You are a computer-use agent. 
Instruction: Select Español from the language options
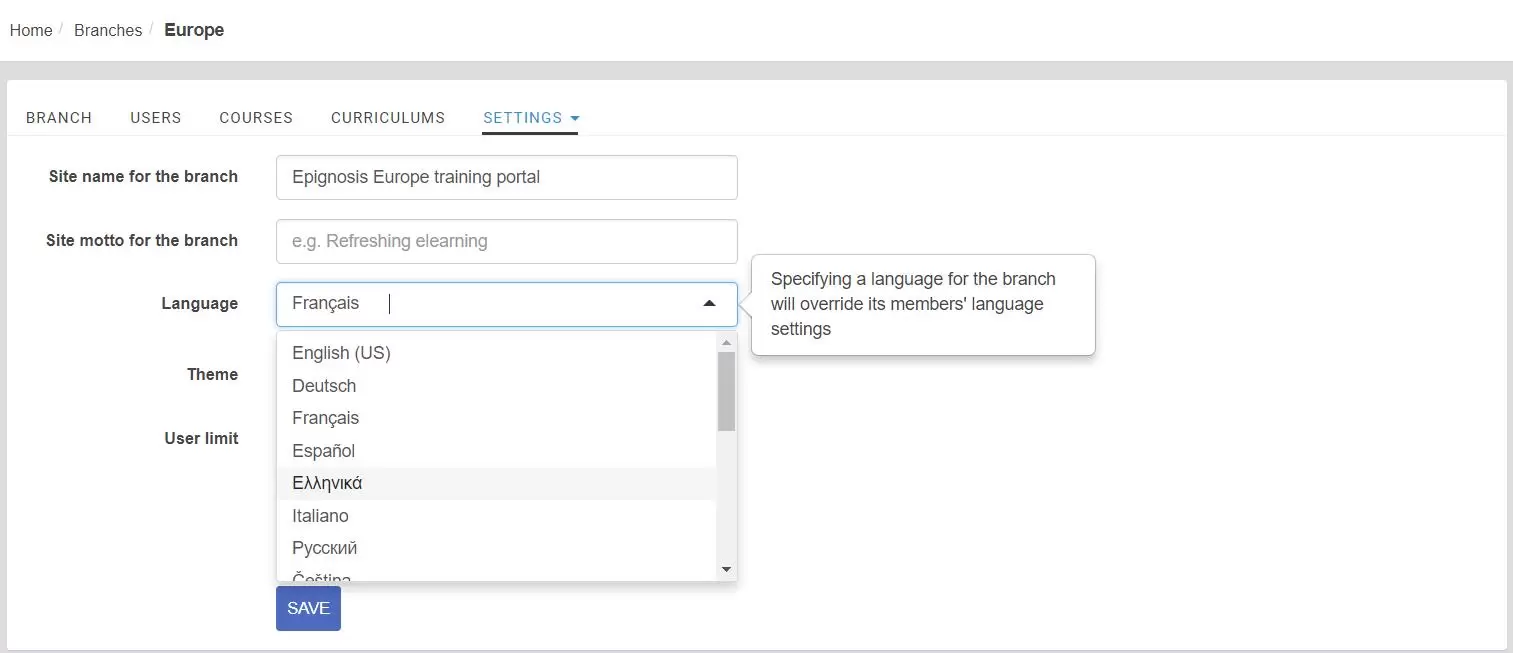point(323,450)
